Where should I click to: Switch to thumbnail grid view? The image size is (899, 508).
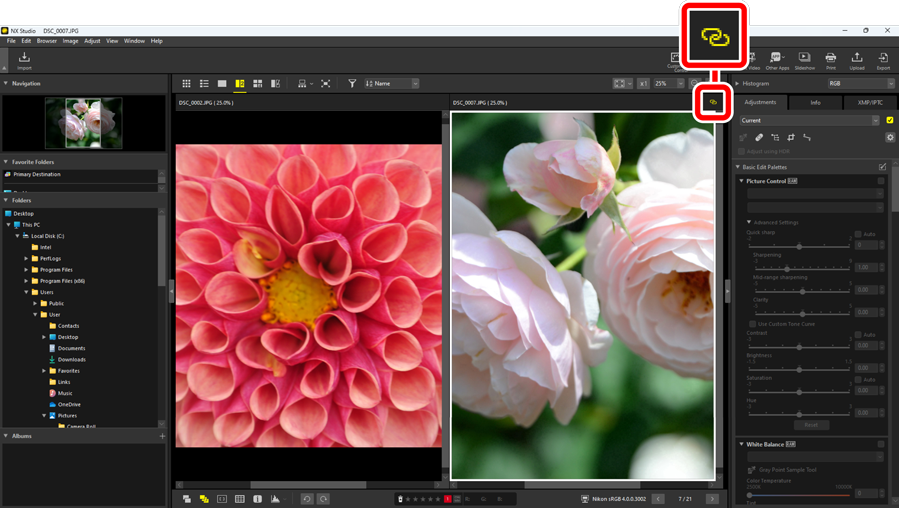coord(186,84)
